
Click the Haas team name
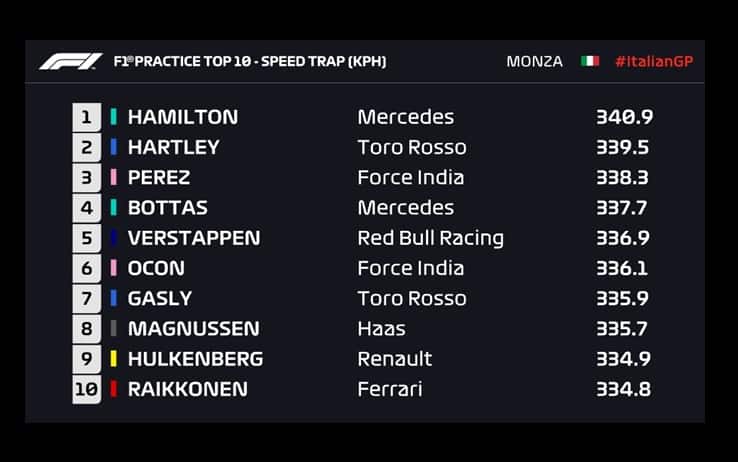(x=380, y=329)
